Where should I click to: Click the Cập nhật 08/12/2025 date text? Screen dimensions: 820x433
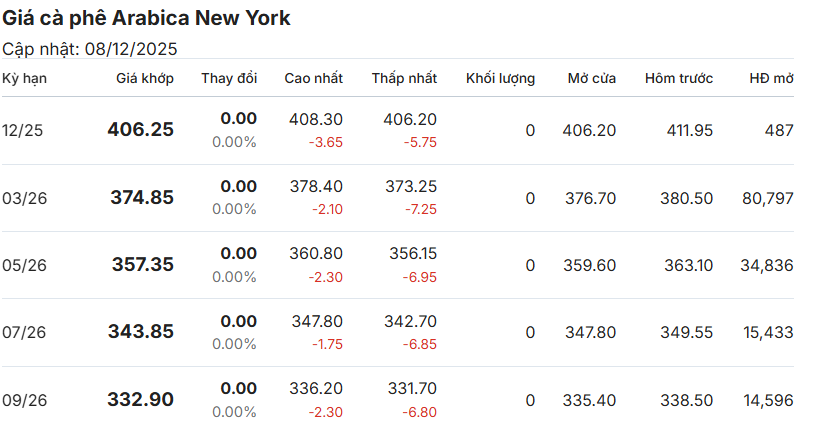click(x=89, y=48)
